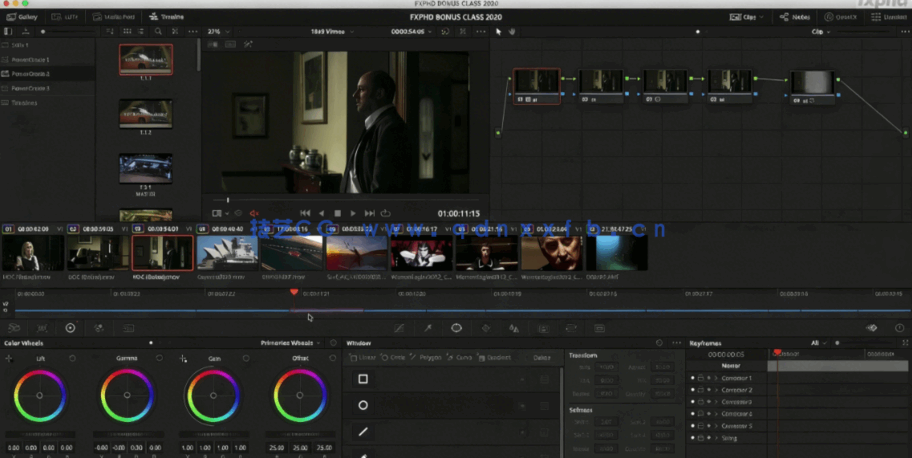Click the Gain color wheel center
The height and width of the screenshot is (458, 912).
(213, 396)
